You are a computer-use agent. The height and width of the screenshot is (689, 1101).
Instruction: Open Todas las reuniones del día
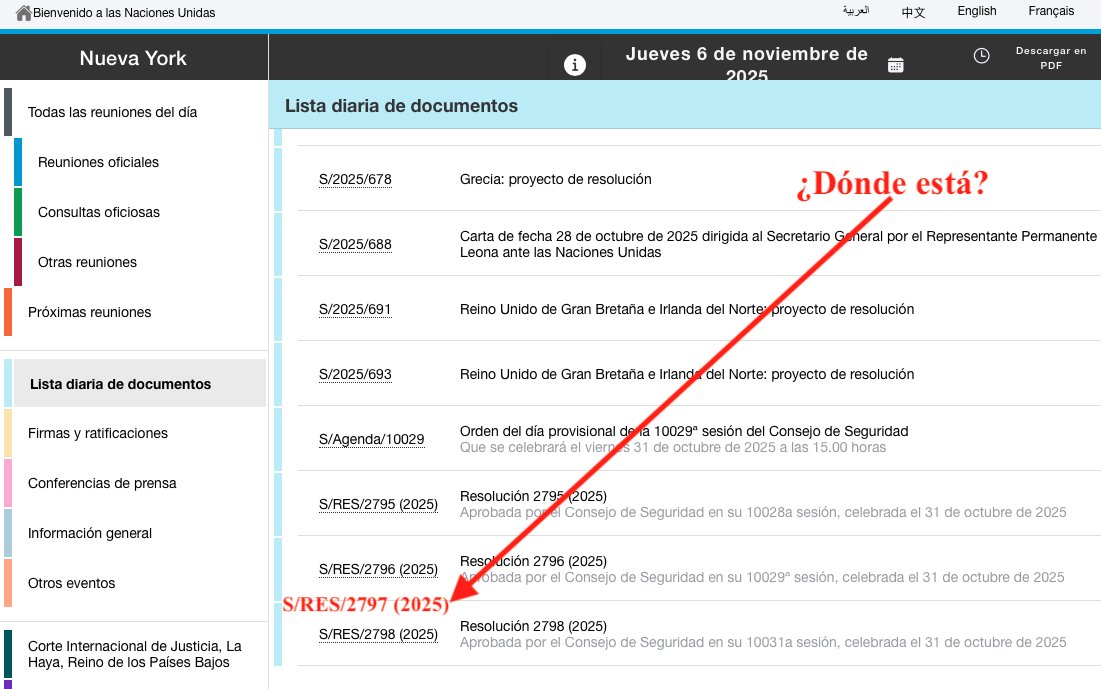112,112
